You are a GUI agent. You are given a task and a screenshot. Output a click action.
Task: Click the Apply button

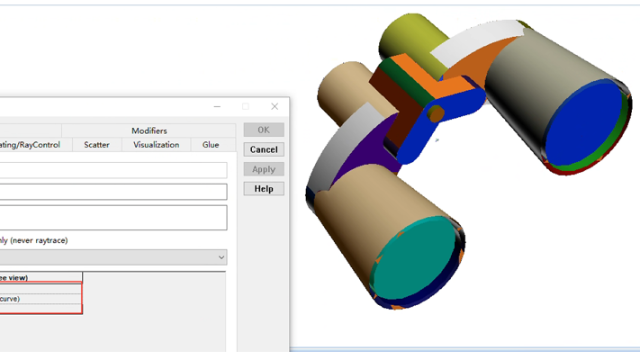[x=264, y=169]
